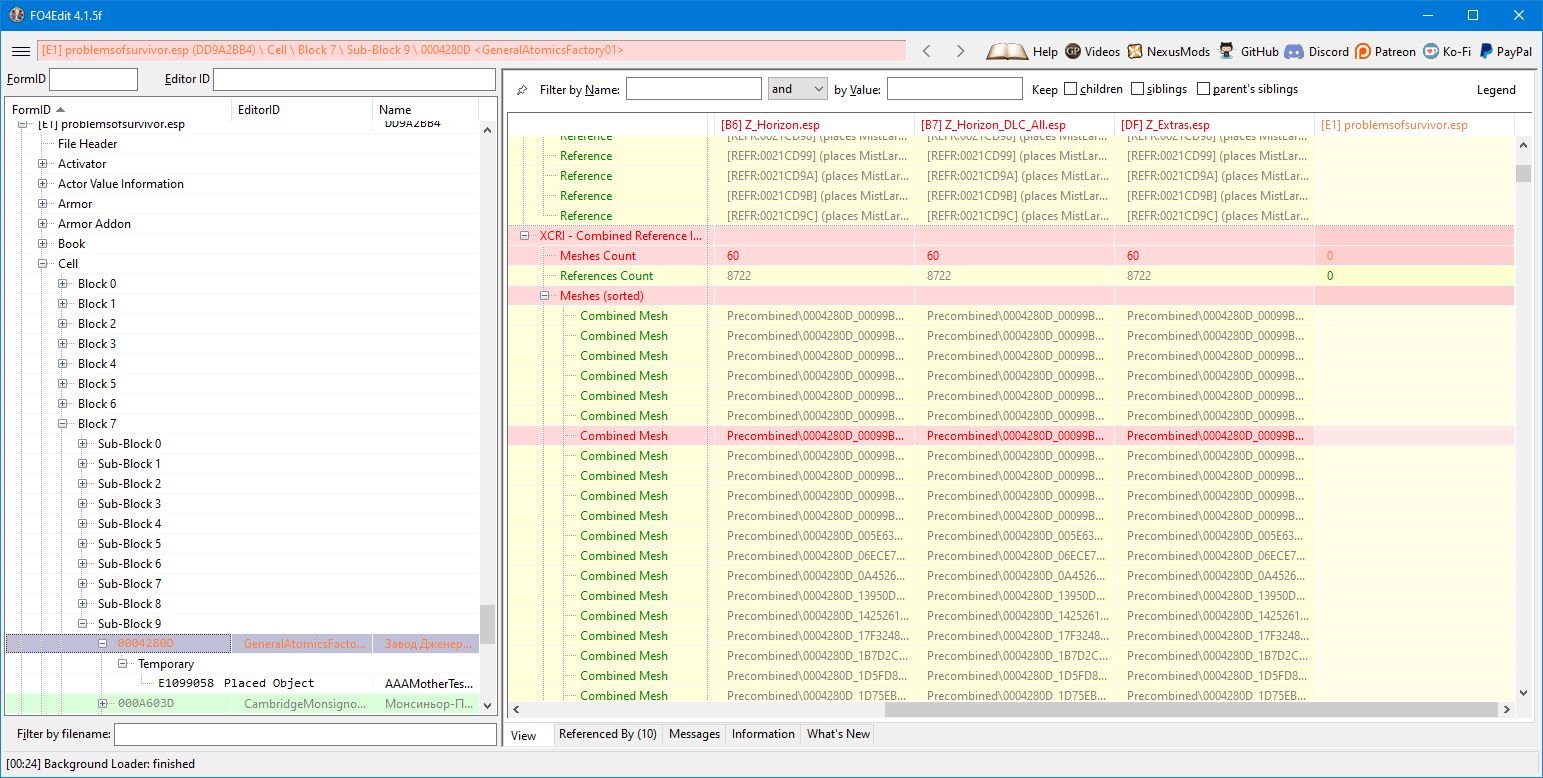Image resolution: width=1543 pixels, height=778 pixels.
Task: Open NexusMods page icon
Action: coord(1135,51)
